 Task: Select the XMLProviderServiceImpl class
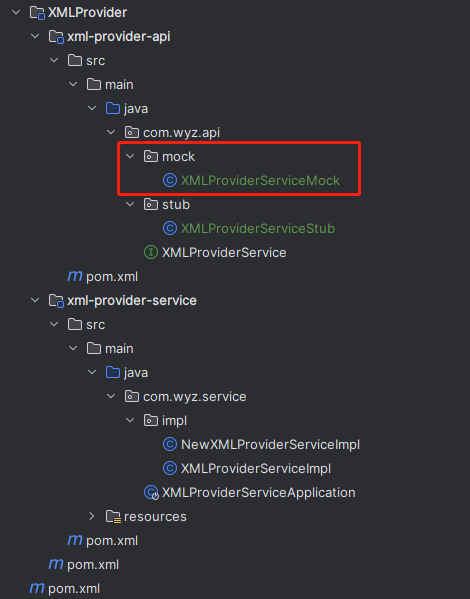click(256, 468)
